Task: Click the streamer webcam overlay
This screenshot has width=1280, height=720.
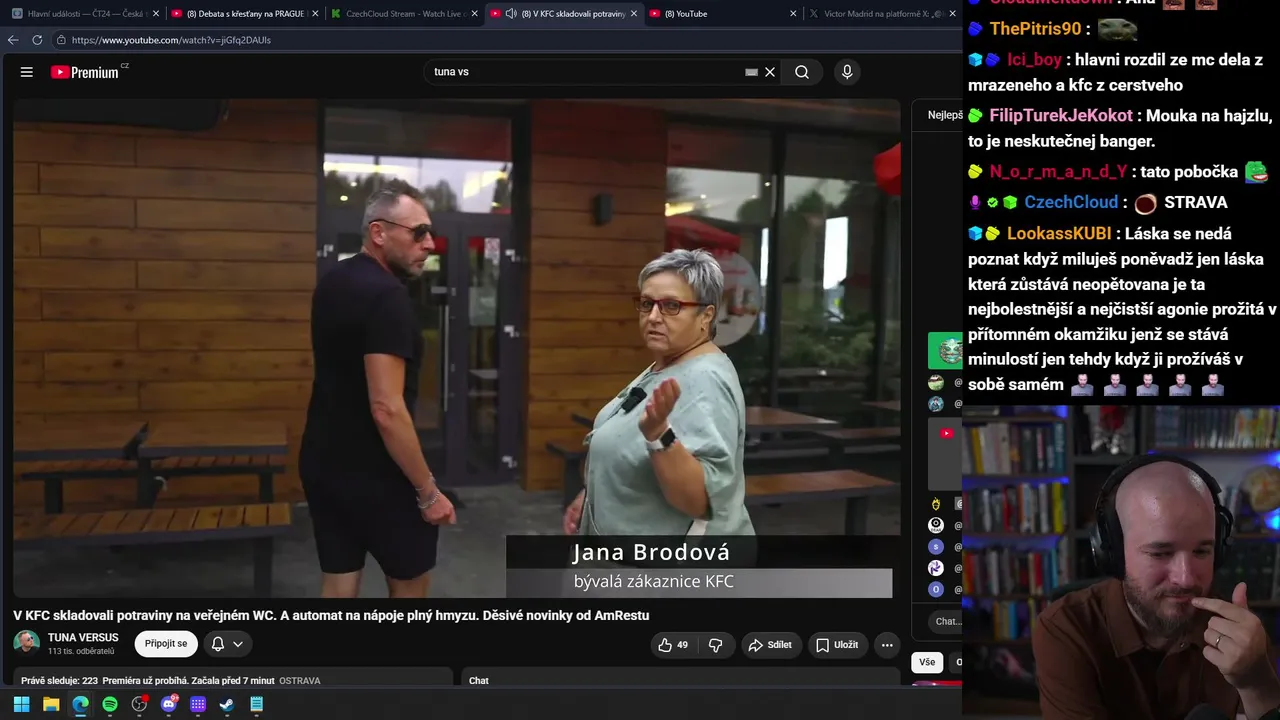Action: [1121, 562]
